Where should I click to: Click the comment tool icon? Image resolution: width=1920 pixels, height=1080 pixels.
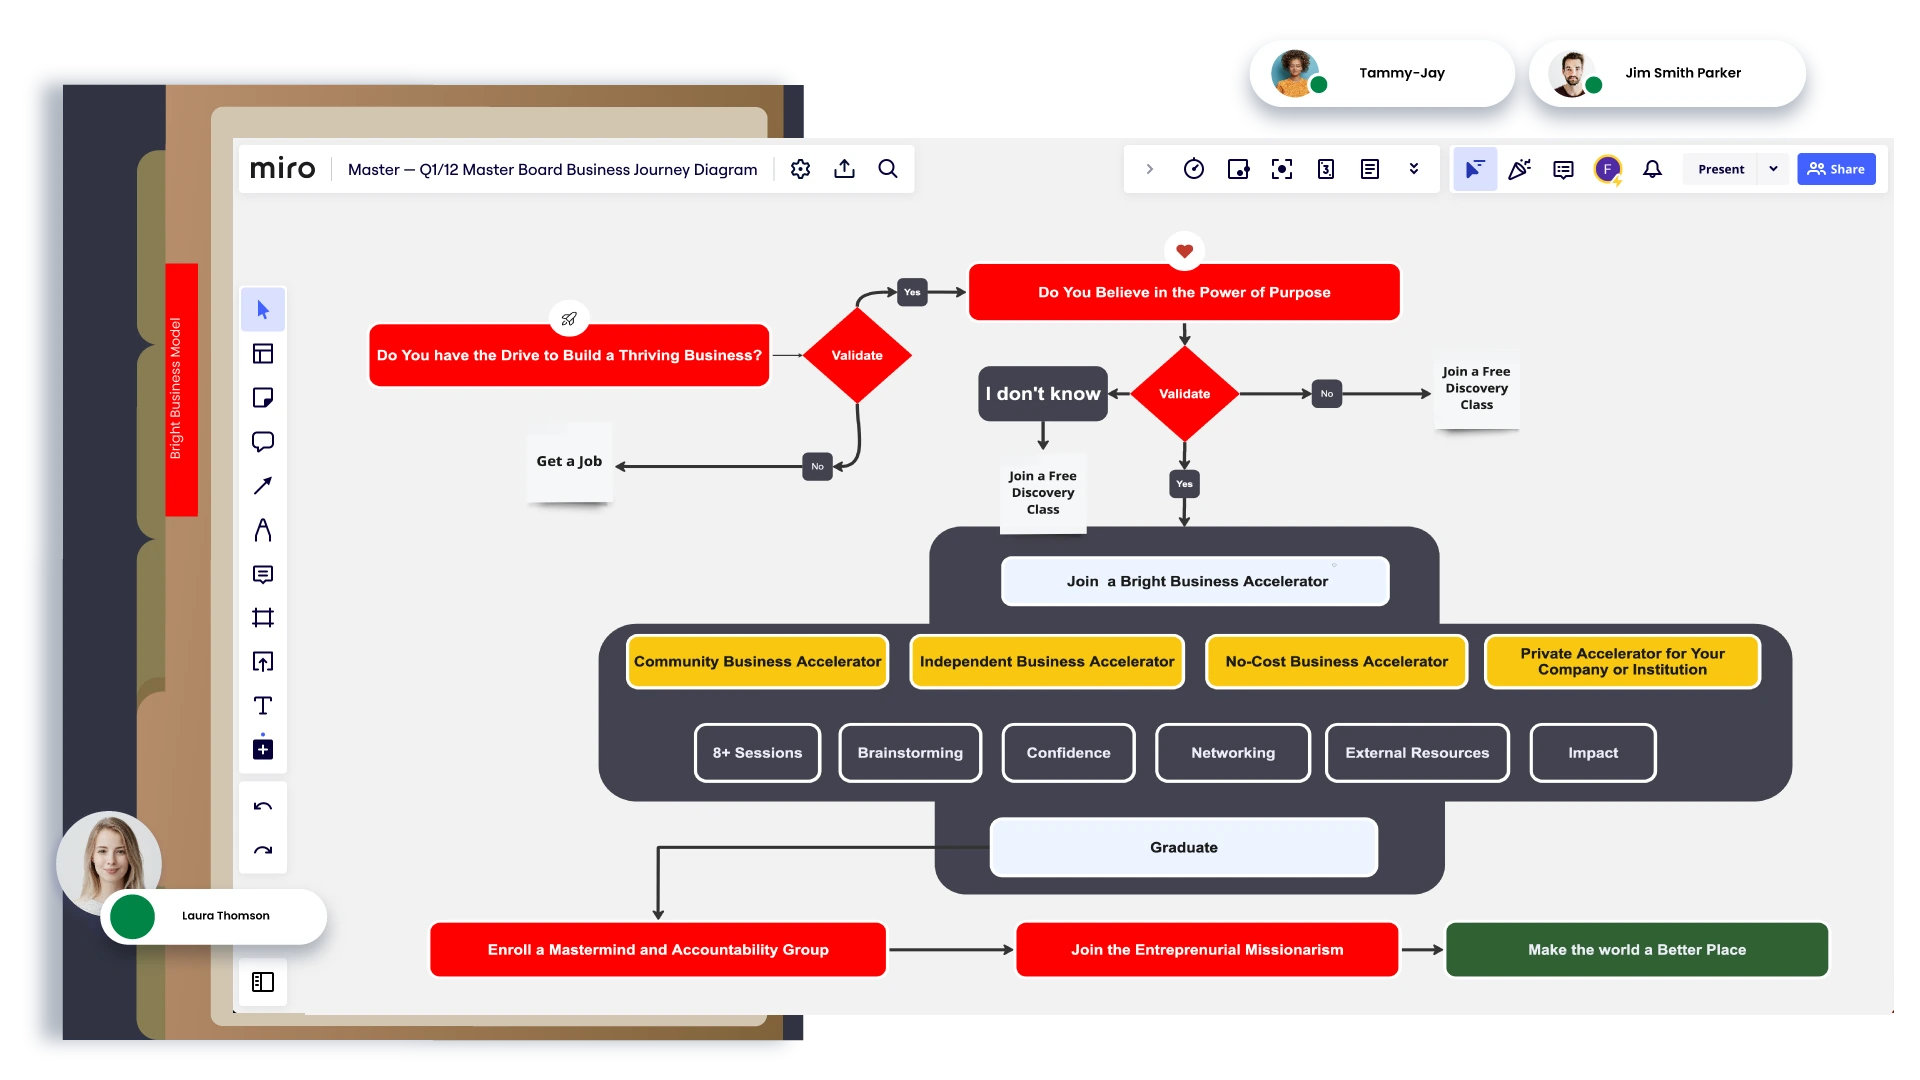(x=262, y=440)
